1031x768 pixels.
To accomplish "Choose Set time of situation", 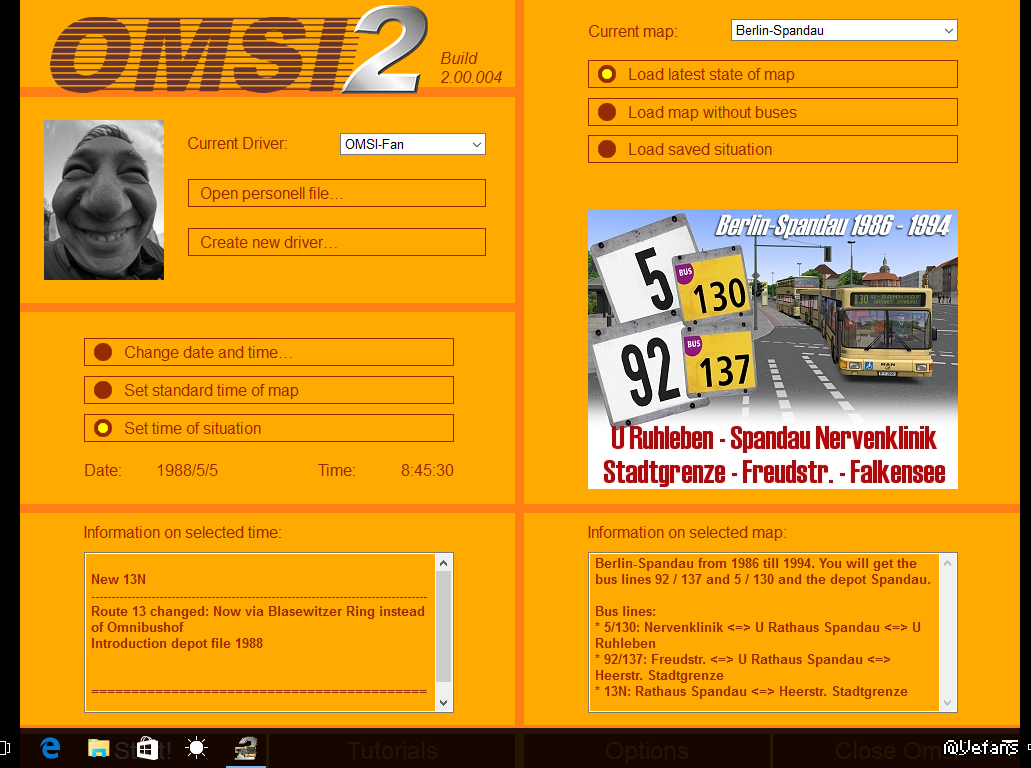I will pos(269,429).
